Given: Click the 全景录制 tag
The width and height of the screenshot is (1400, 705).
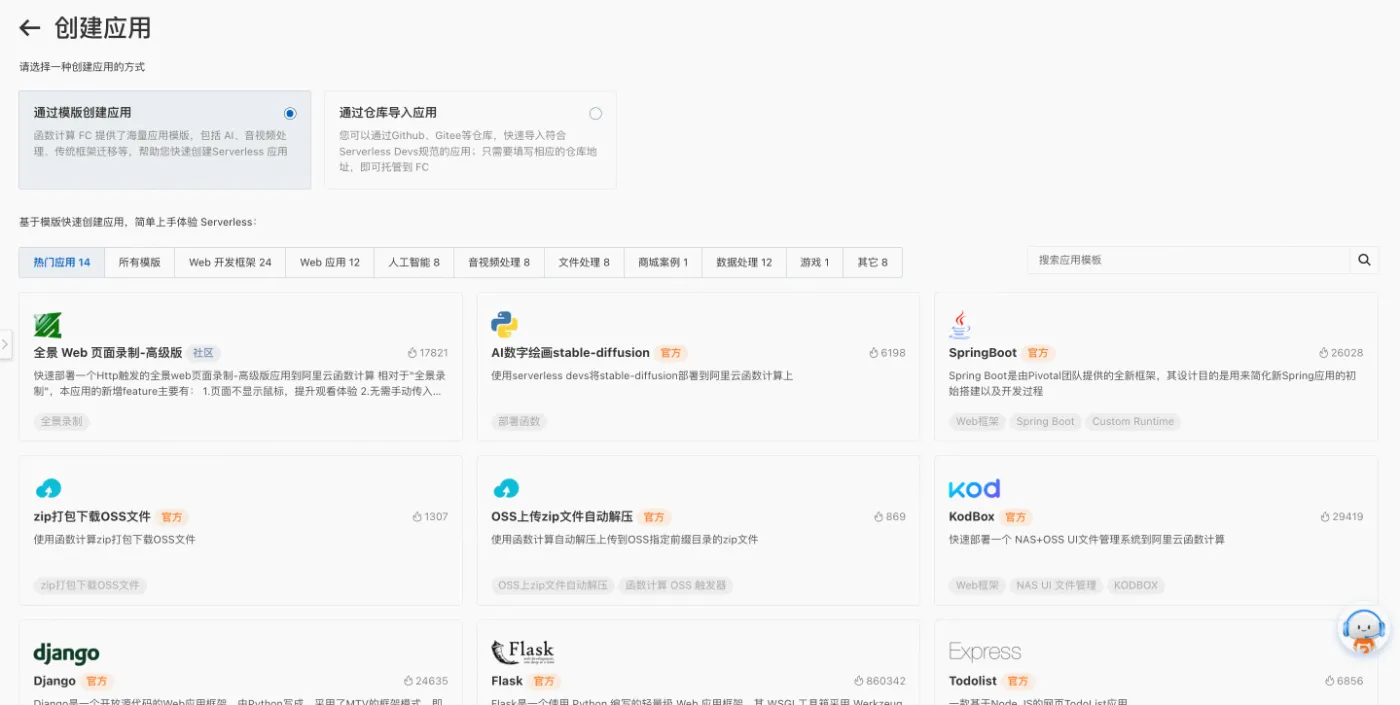Looking at the screenshot, I should [x=62, y=422].
